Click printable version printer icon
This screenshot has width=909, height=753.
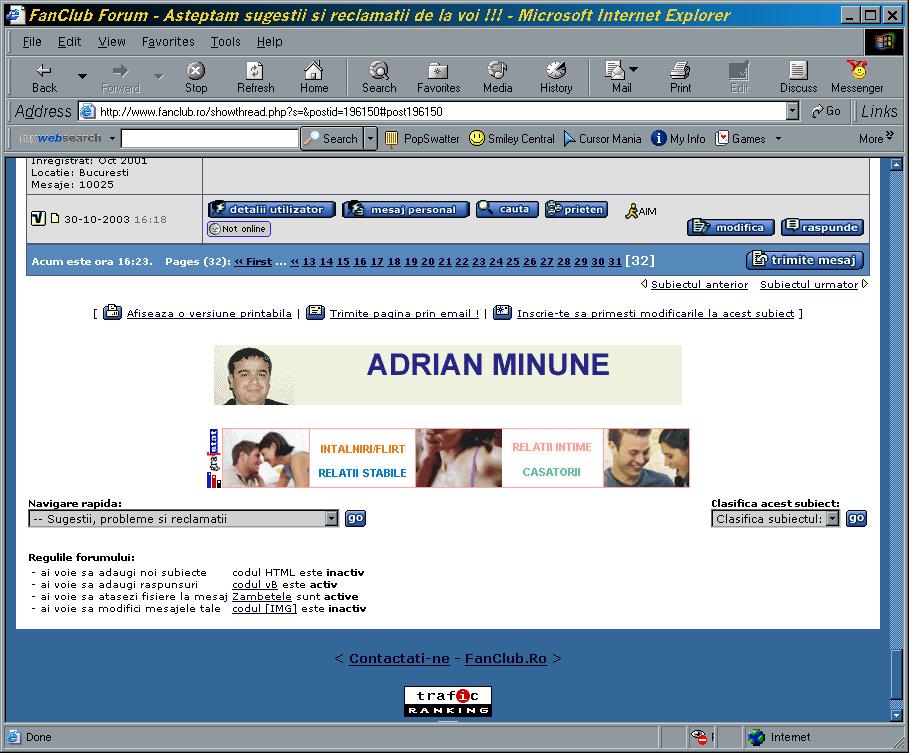tap(112, 312)
